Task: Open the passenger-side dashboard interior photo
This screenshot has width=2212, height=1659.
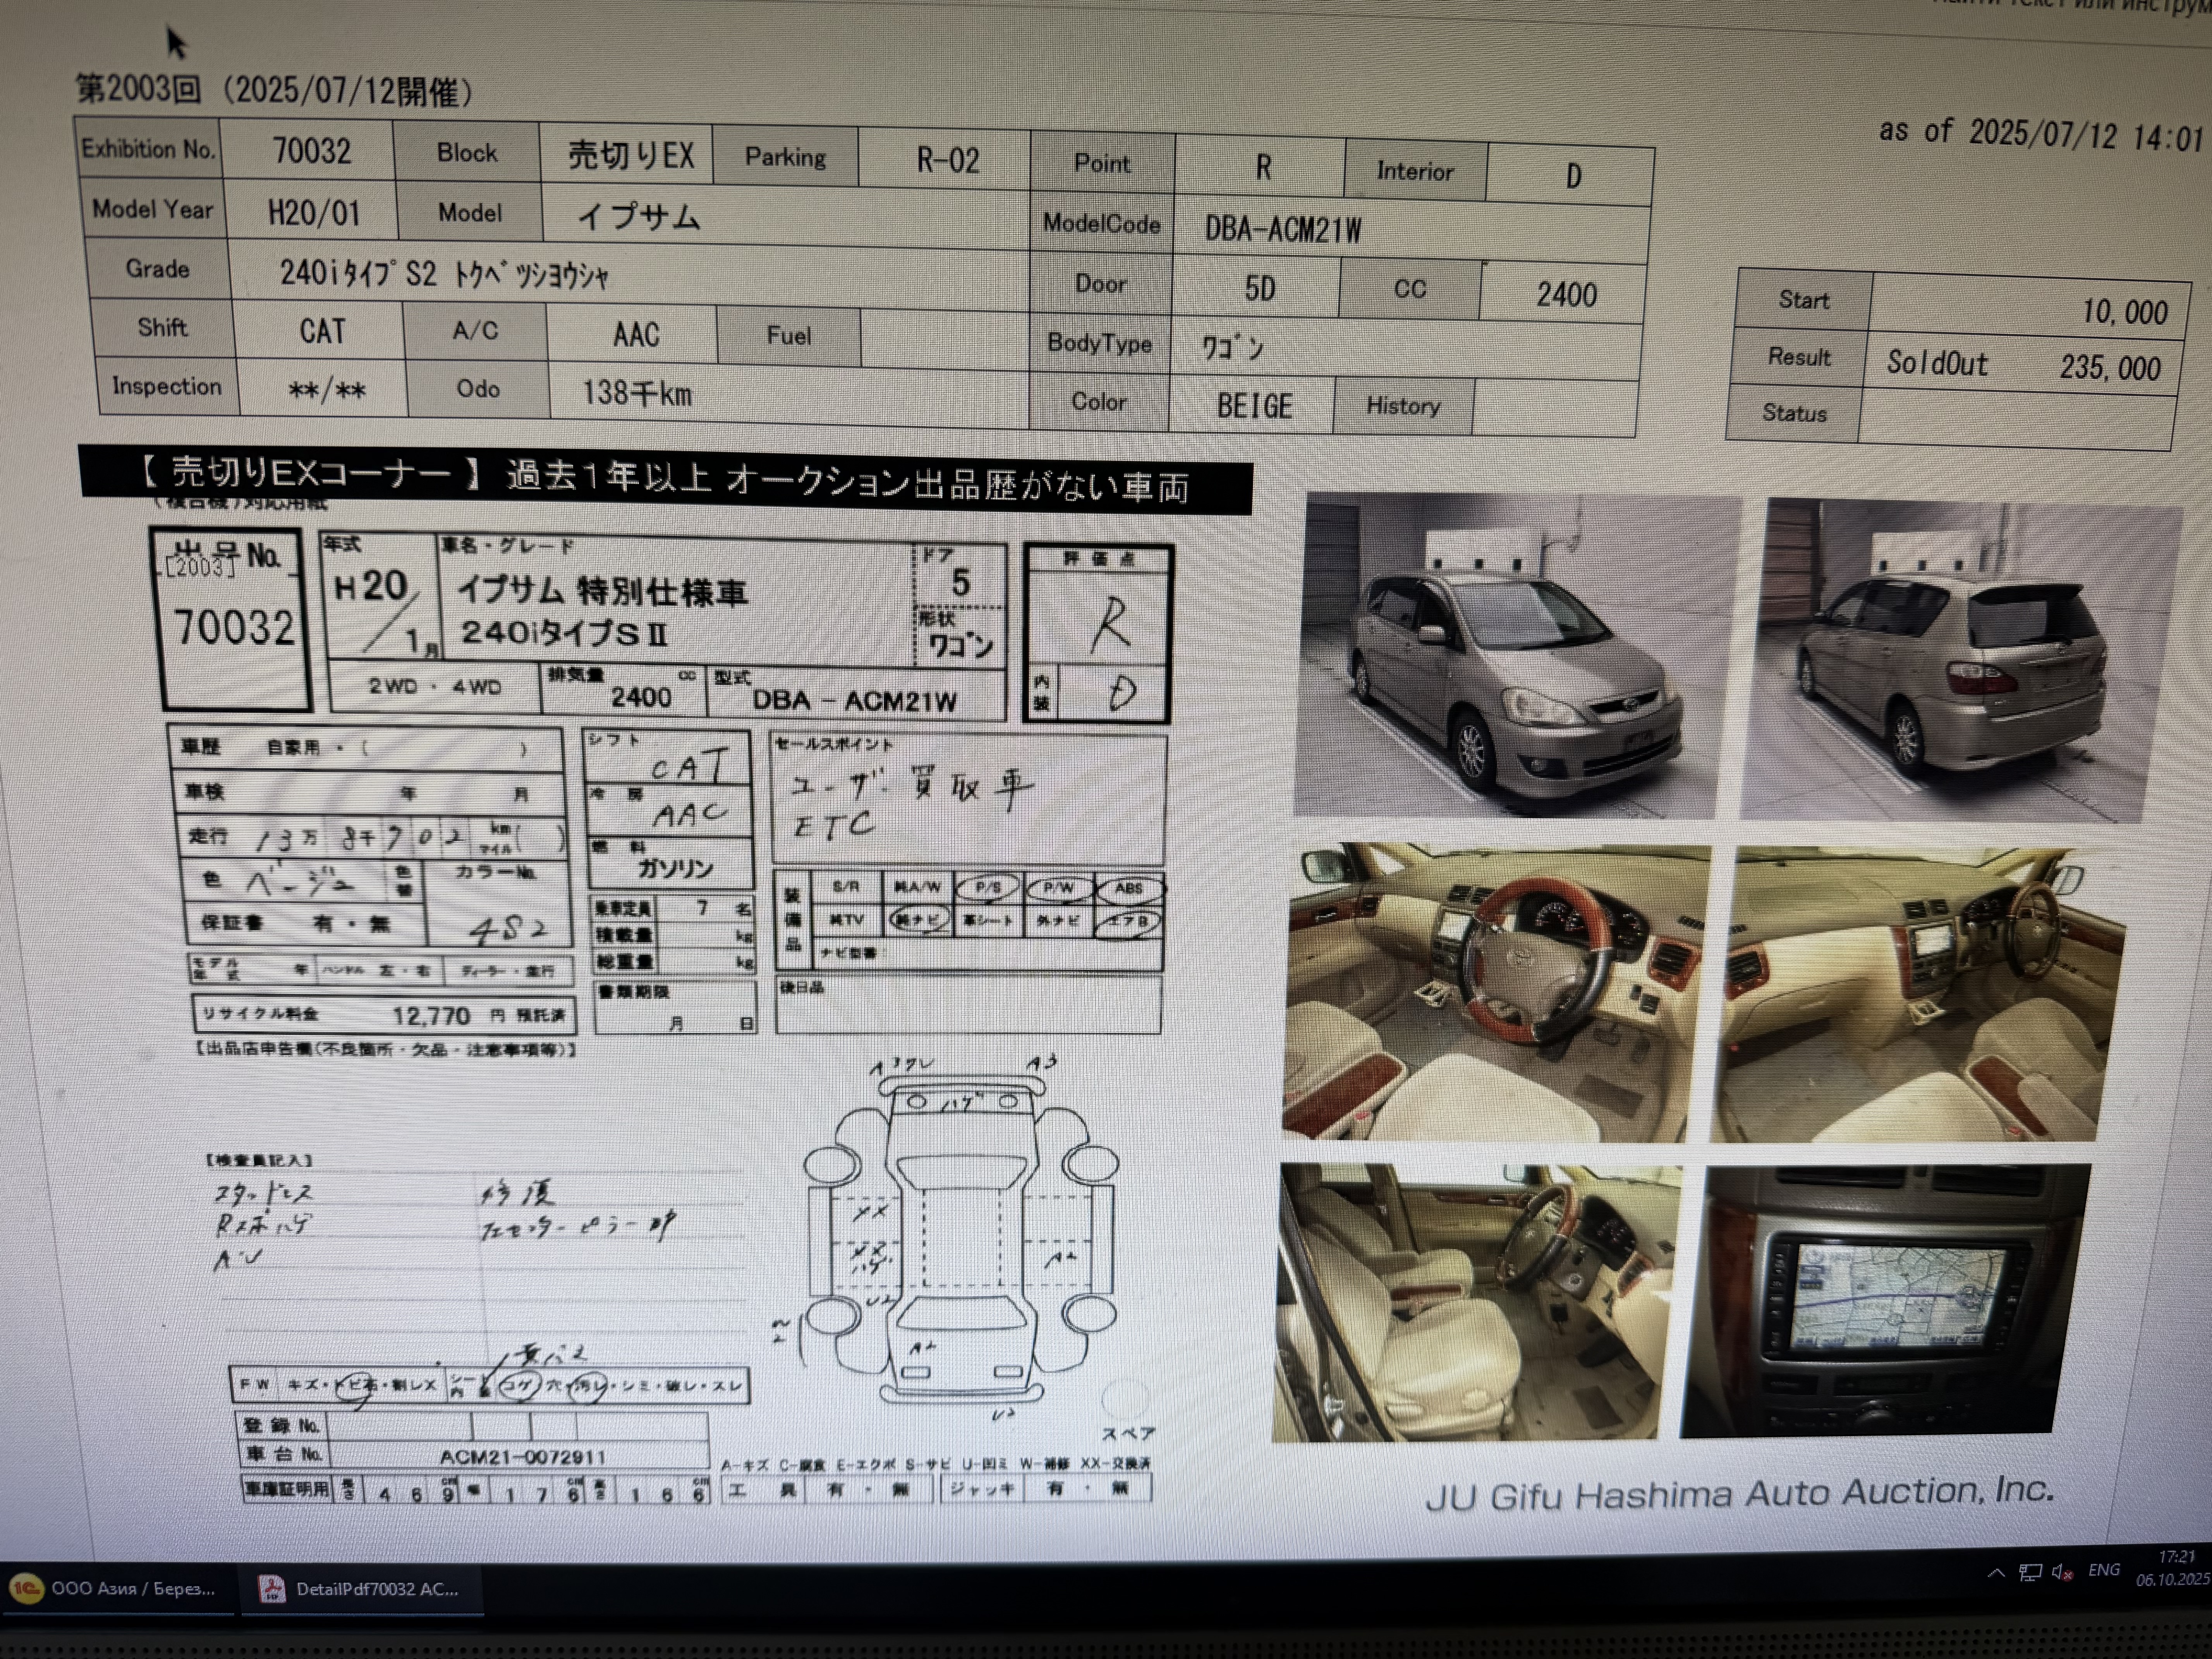Action: click(1918, 994)
